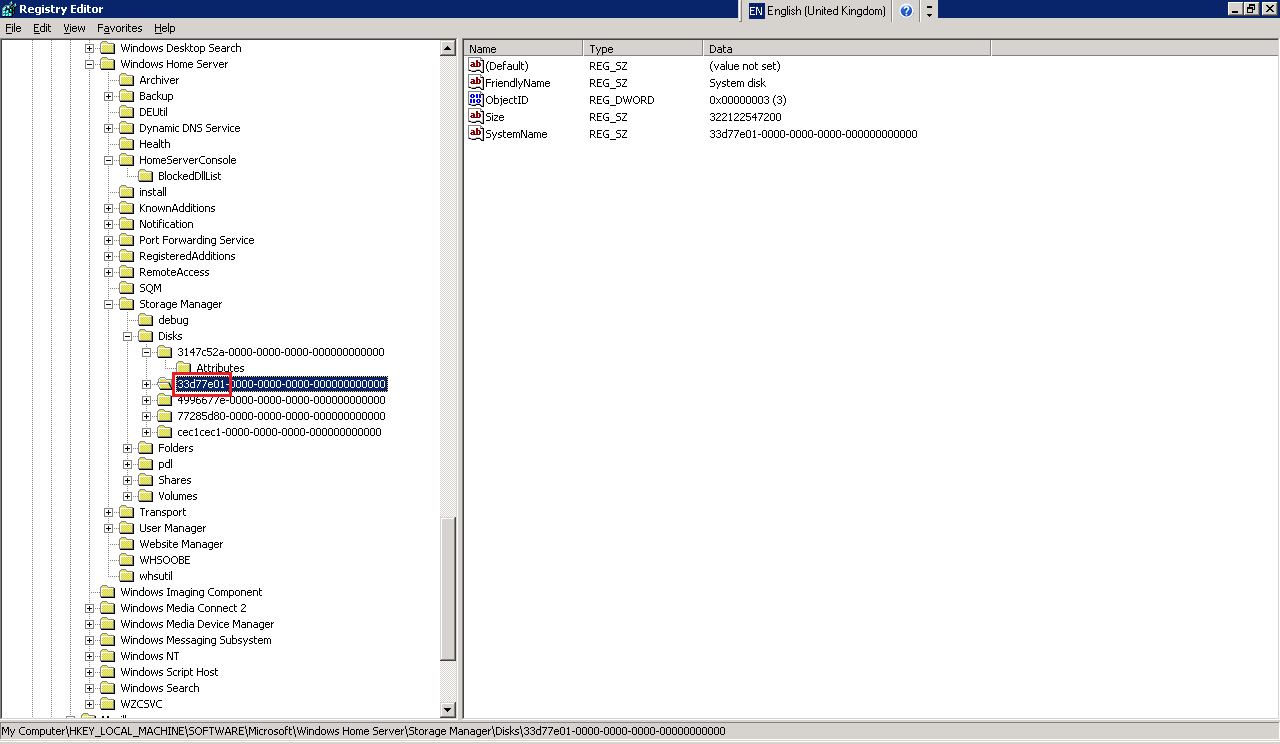Click the 0x00000003 (3) data value

748,100
